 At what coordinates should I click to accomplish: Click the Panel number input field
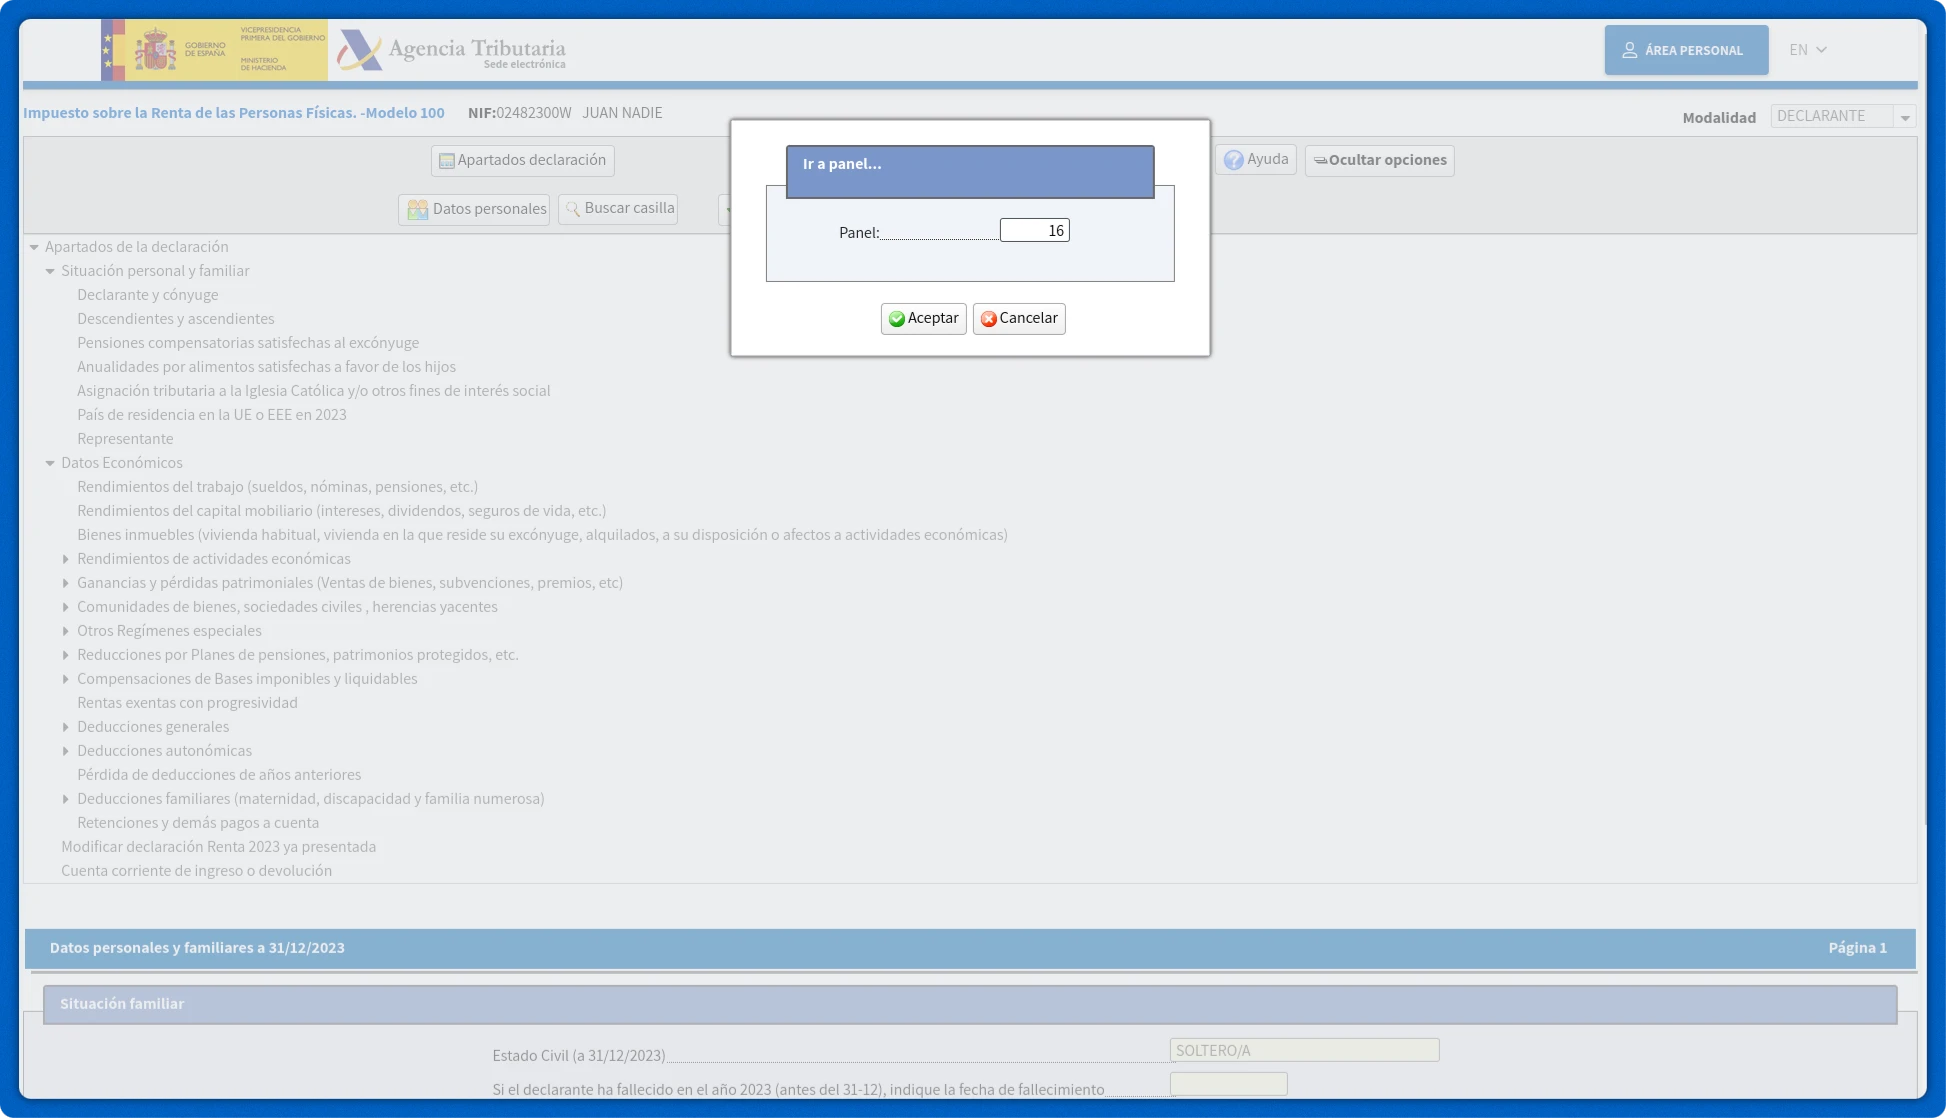pyautogui.click(x=1034, y=231)
